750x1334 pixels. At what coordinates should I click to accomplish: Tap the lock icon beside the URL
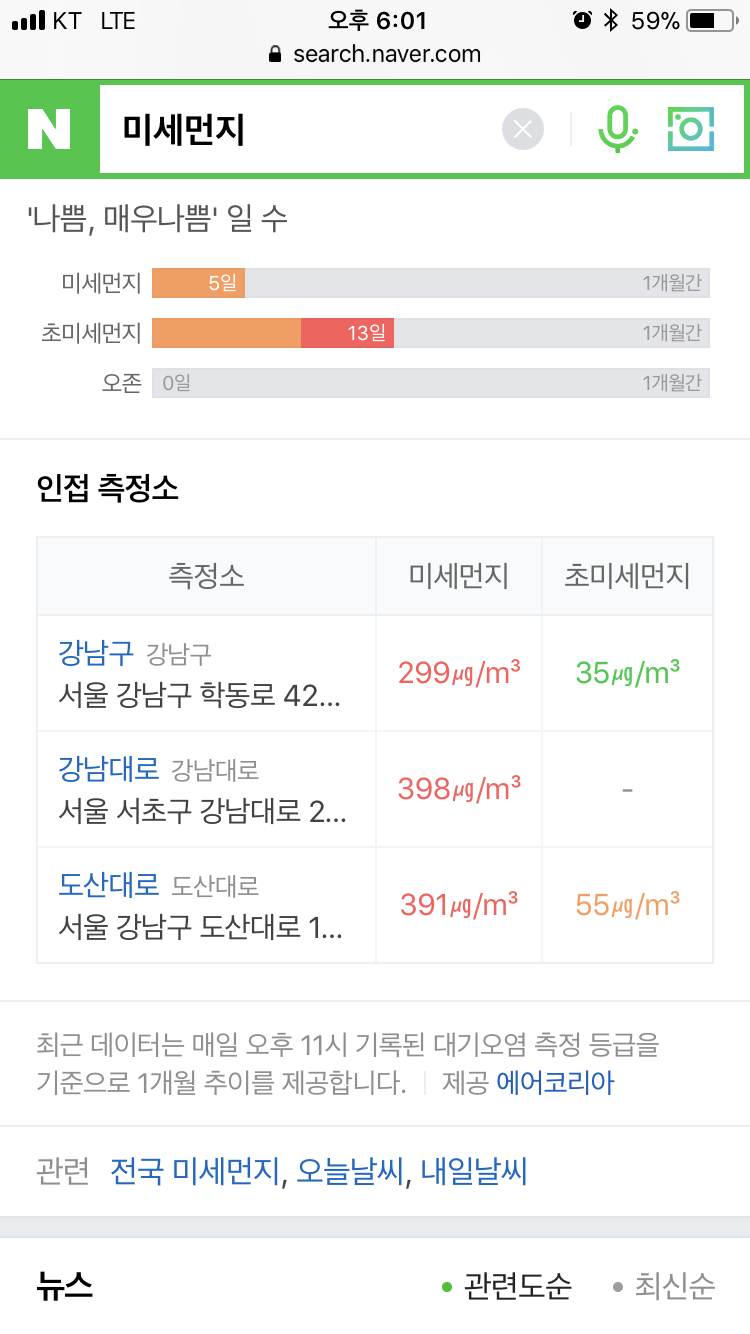click(x=276, y=55)
